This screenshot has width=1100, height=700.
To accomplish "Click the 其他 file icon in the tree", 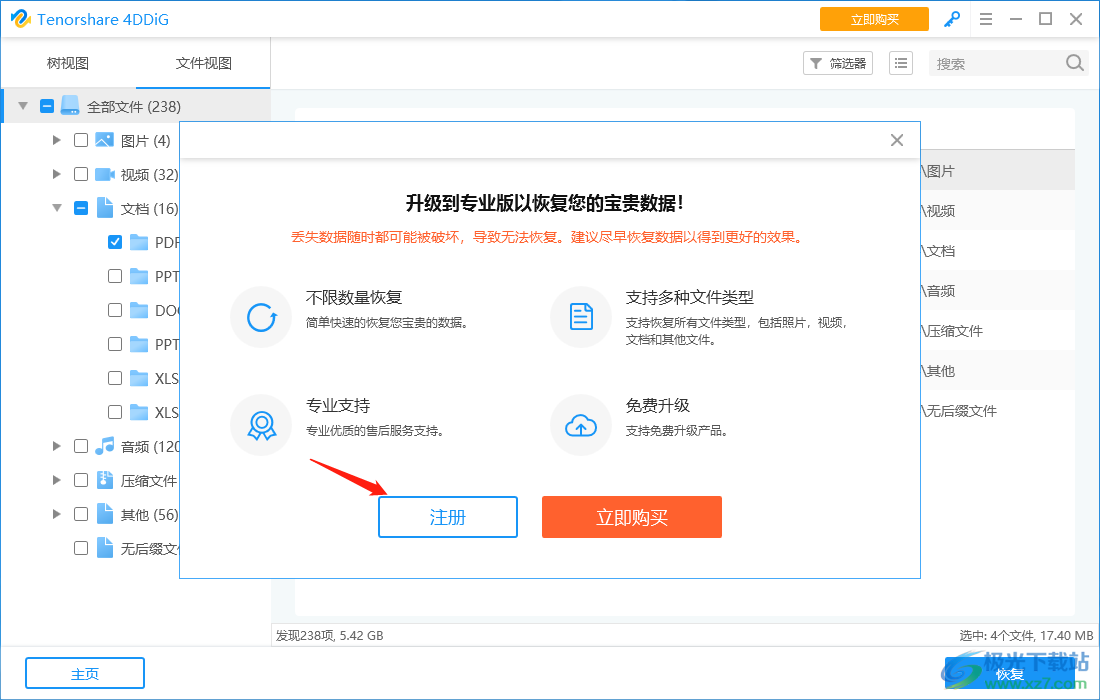I will tap(105, 513).
